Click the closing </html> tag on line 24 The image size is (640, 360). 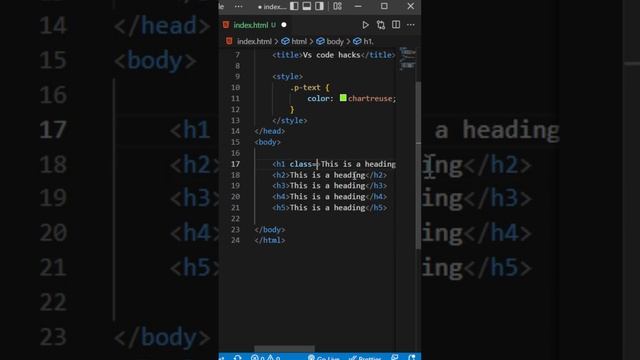coord(269,240)
